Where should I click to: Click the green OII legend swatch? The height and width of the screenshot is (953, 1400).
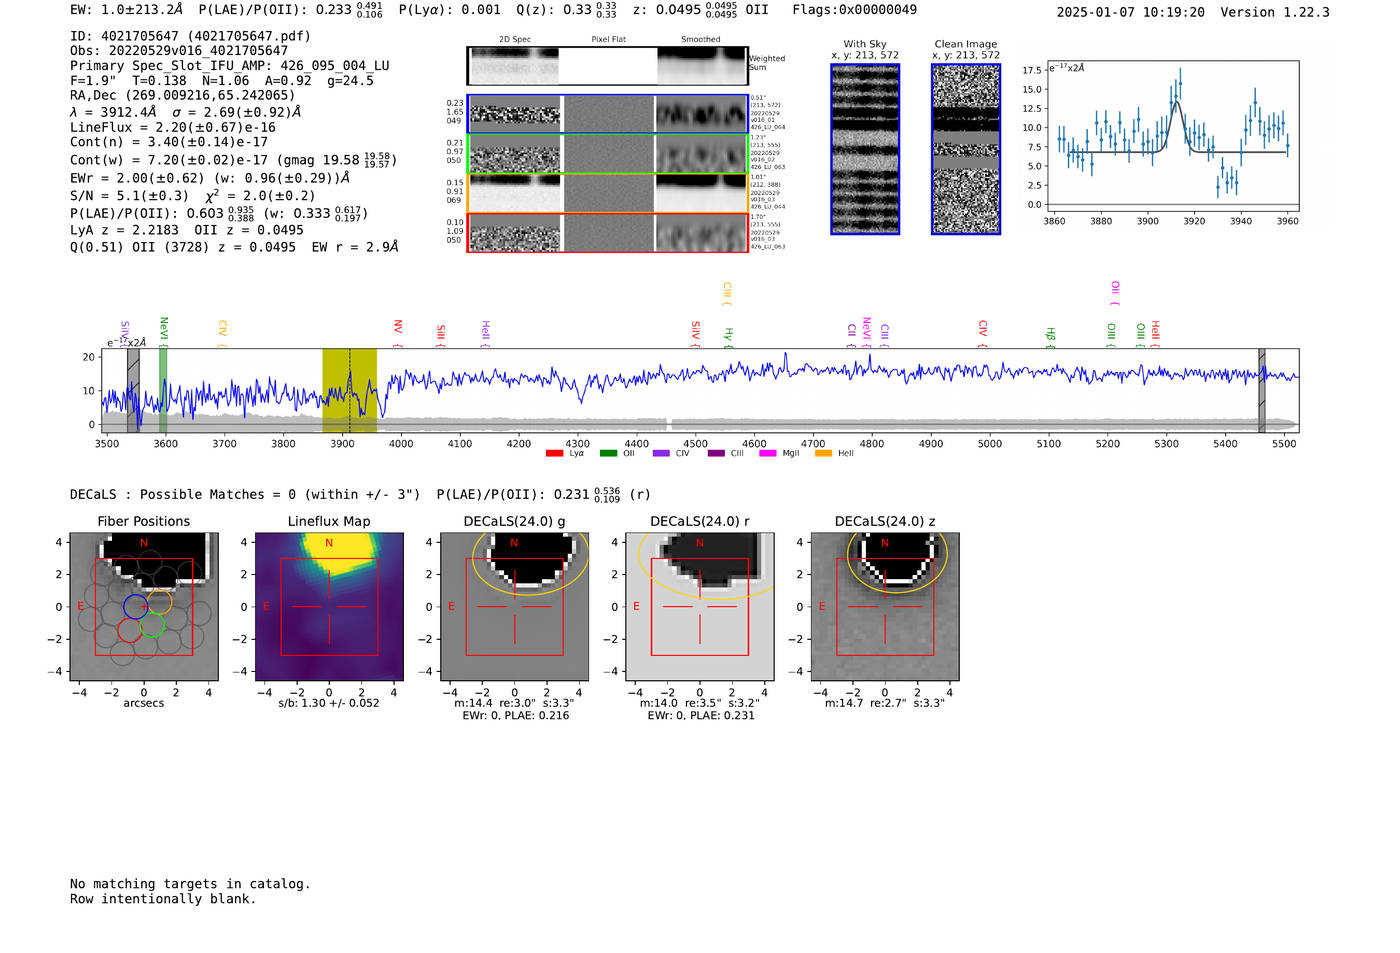pos(608,454)
